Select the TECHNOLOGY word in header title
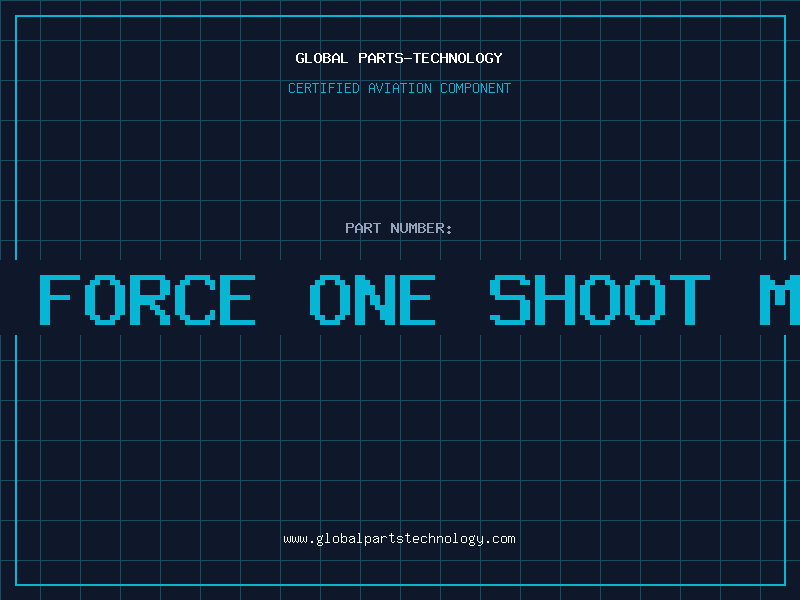 point(457,58)
